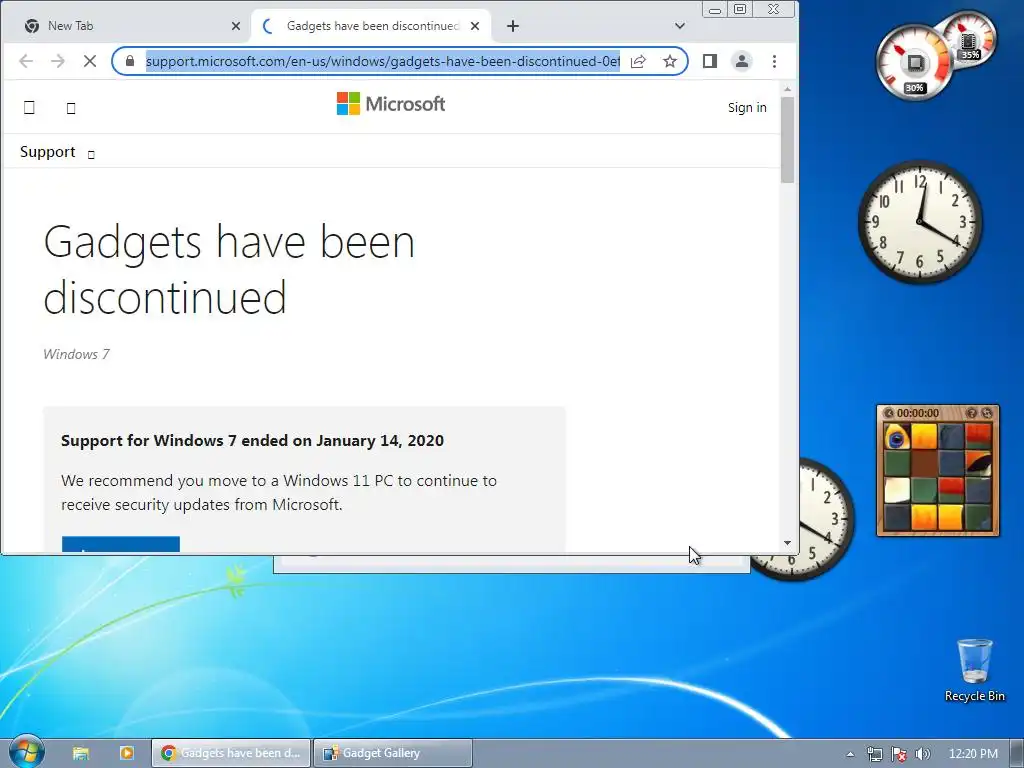Go forward in Chrome
This screenshot has height=768, width=1024.
click(x=58, y=61)
